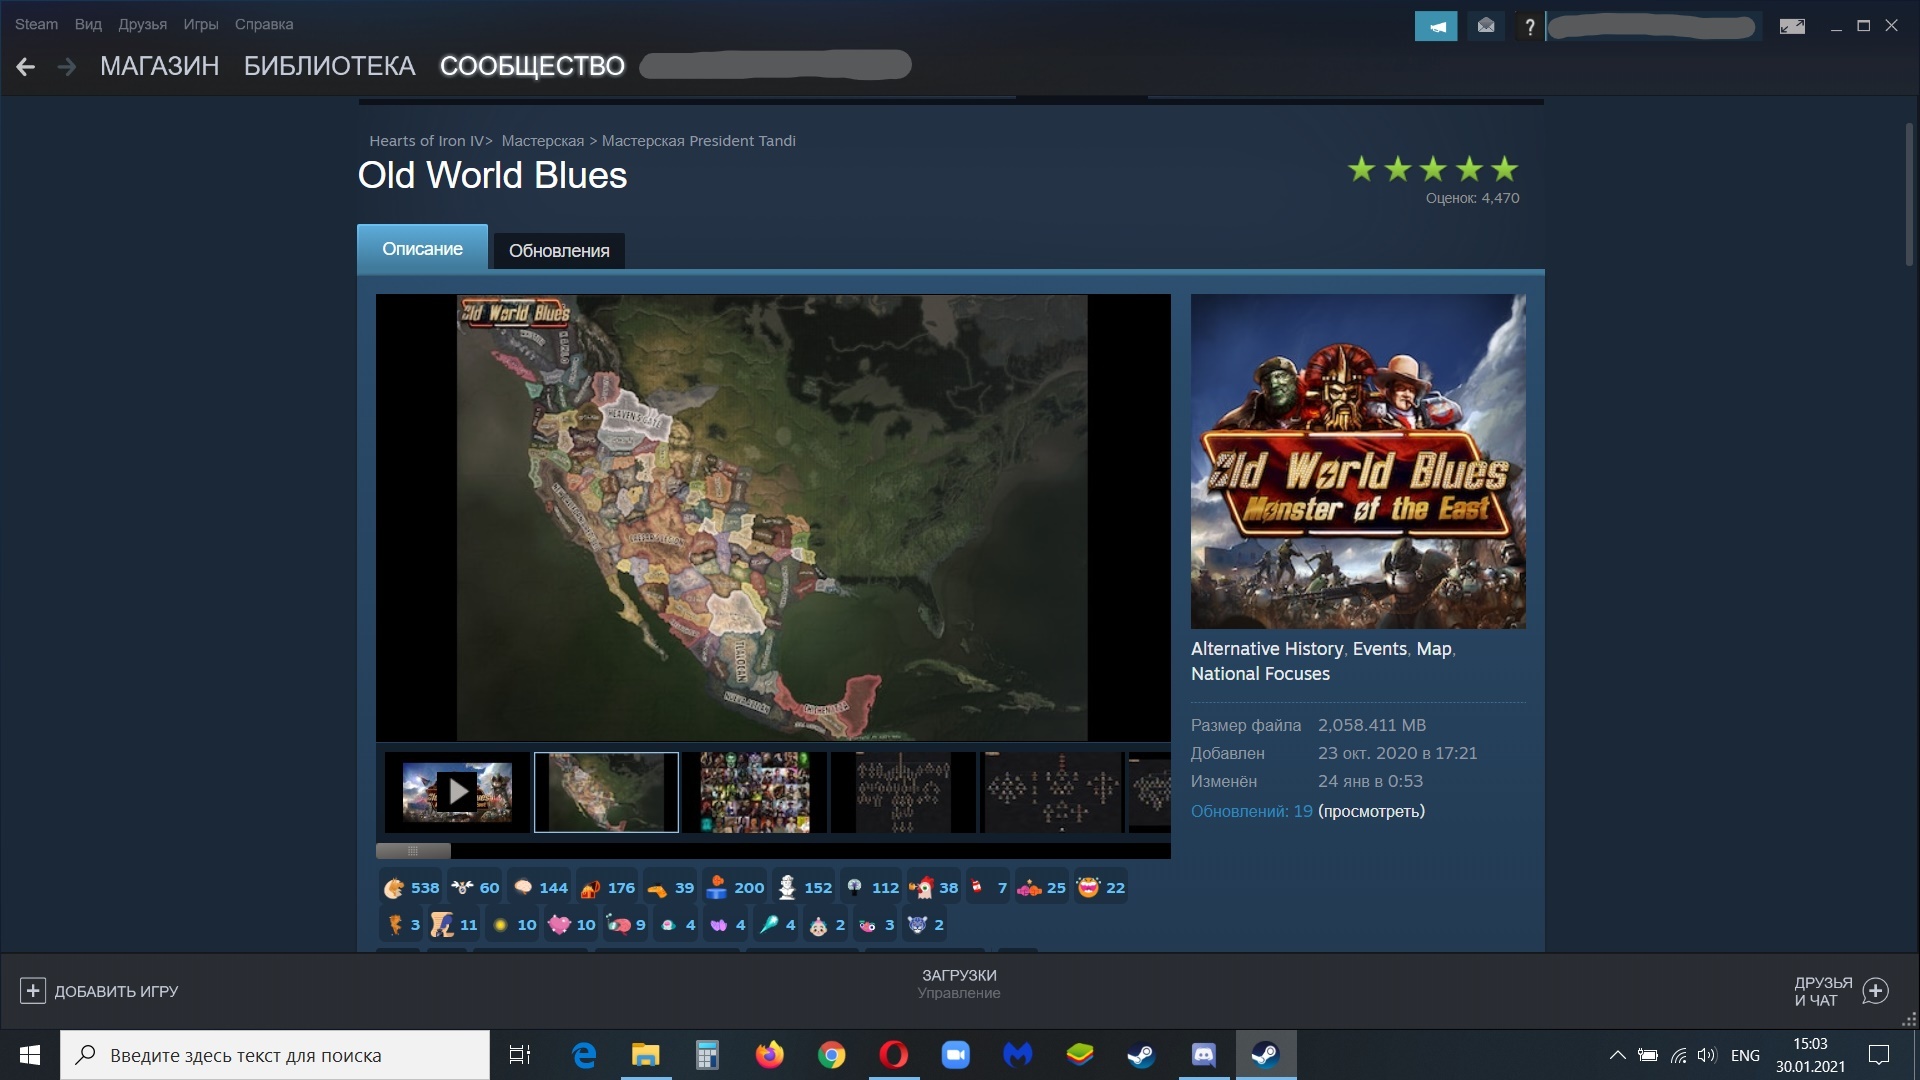This screenshot has width=1920, height=1080.
Task: Open the inbox envelope icon
Action: click(1486, 26)
